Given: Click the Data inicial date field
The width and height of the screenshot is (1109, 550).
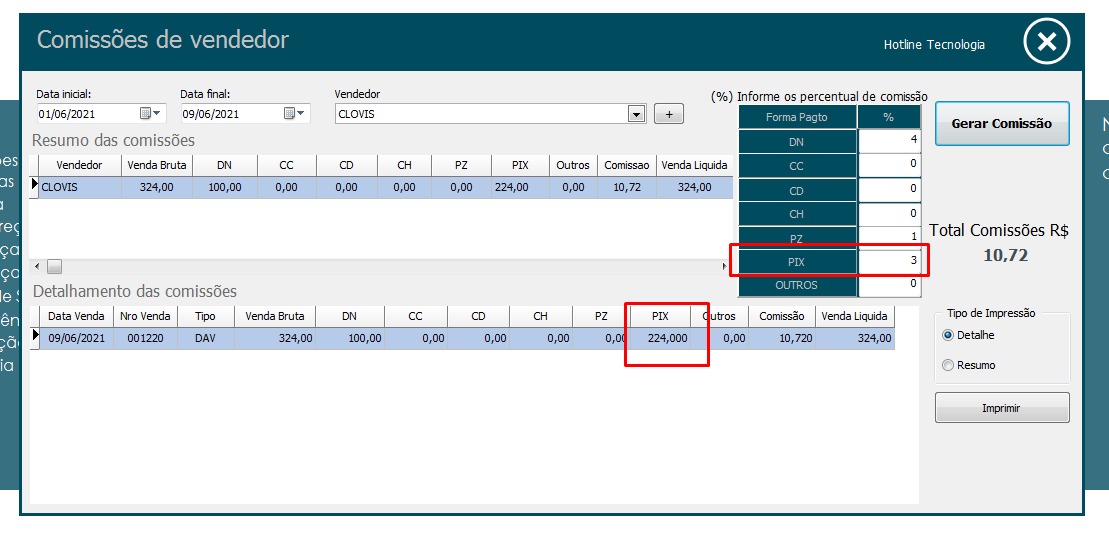Looking at the screenshot, I should 88,114.
